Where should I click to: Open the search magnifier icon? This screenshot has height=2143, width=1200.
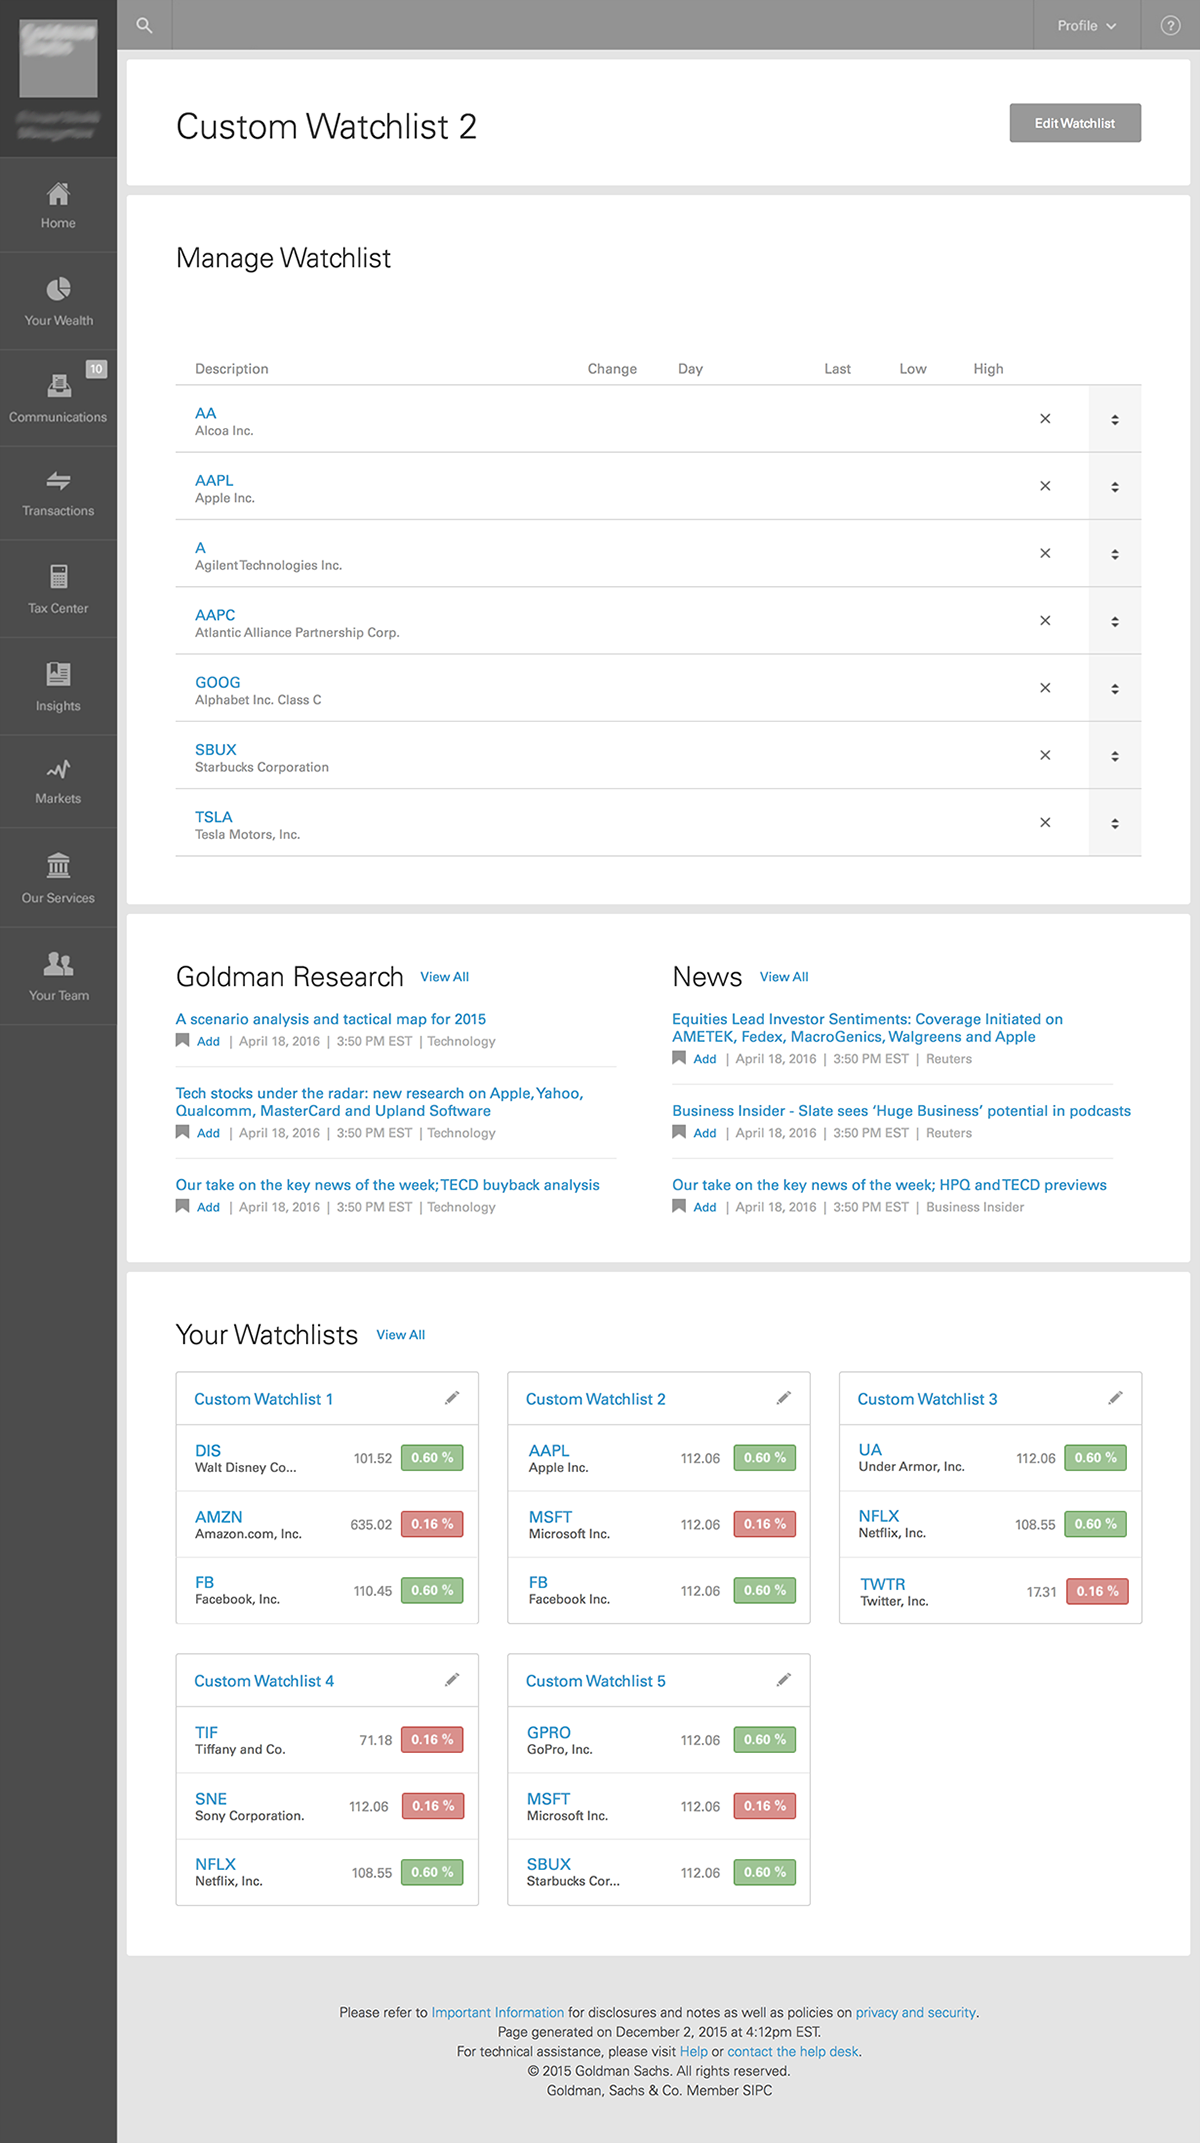click(145, 25)
